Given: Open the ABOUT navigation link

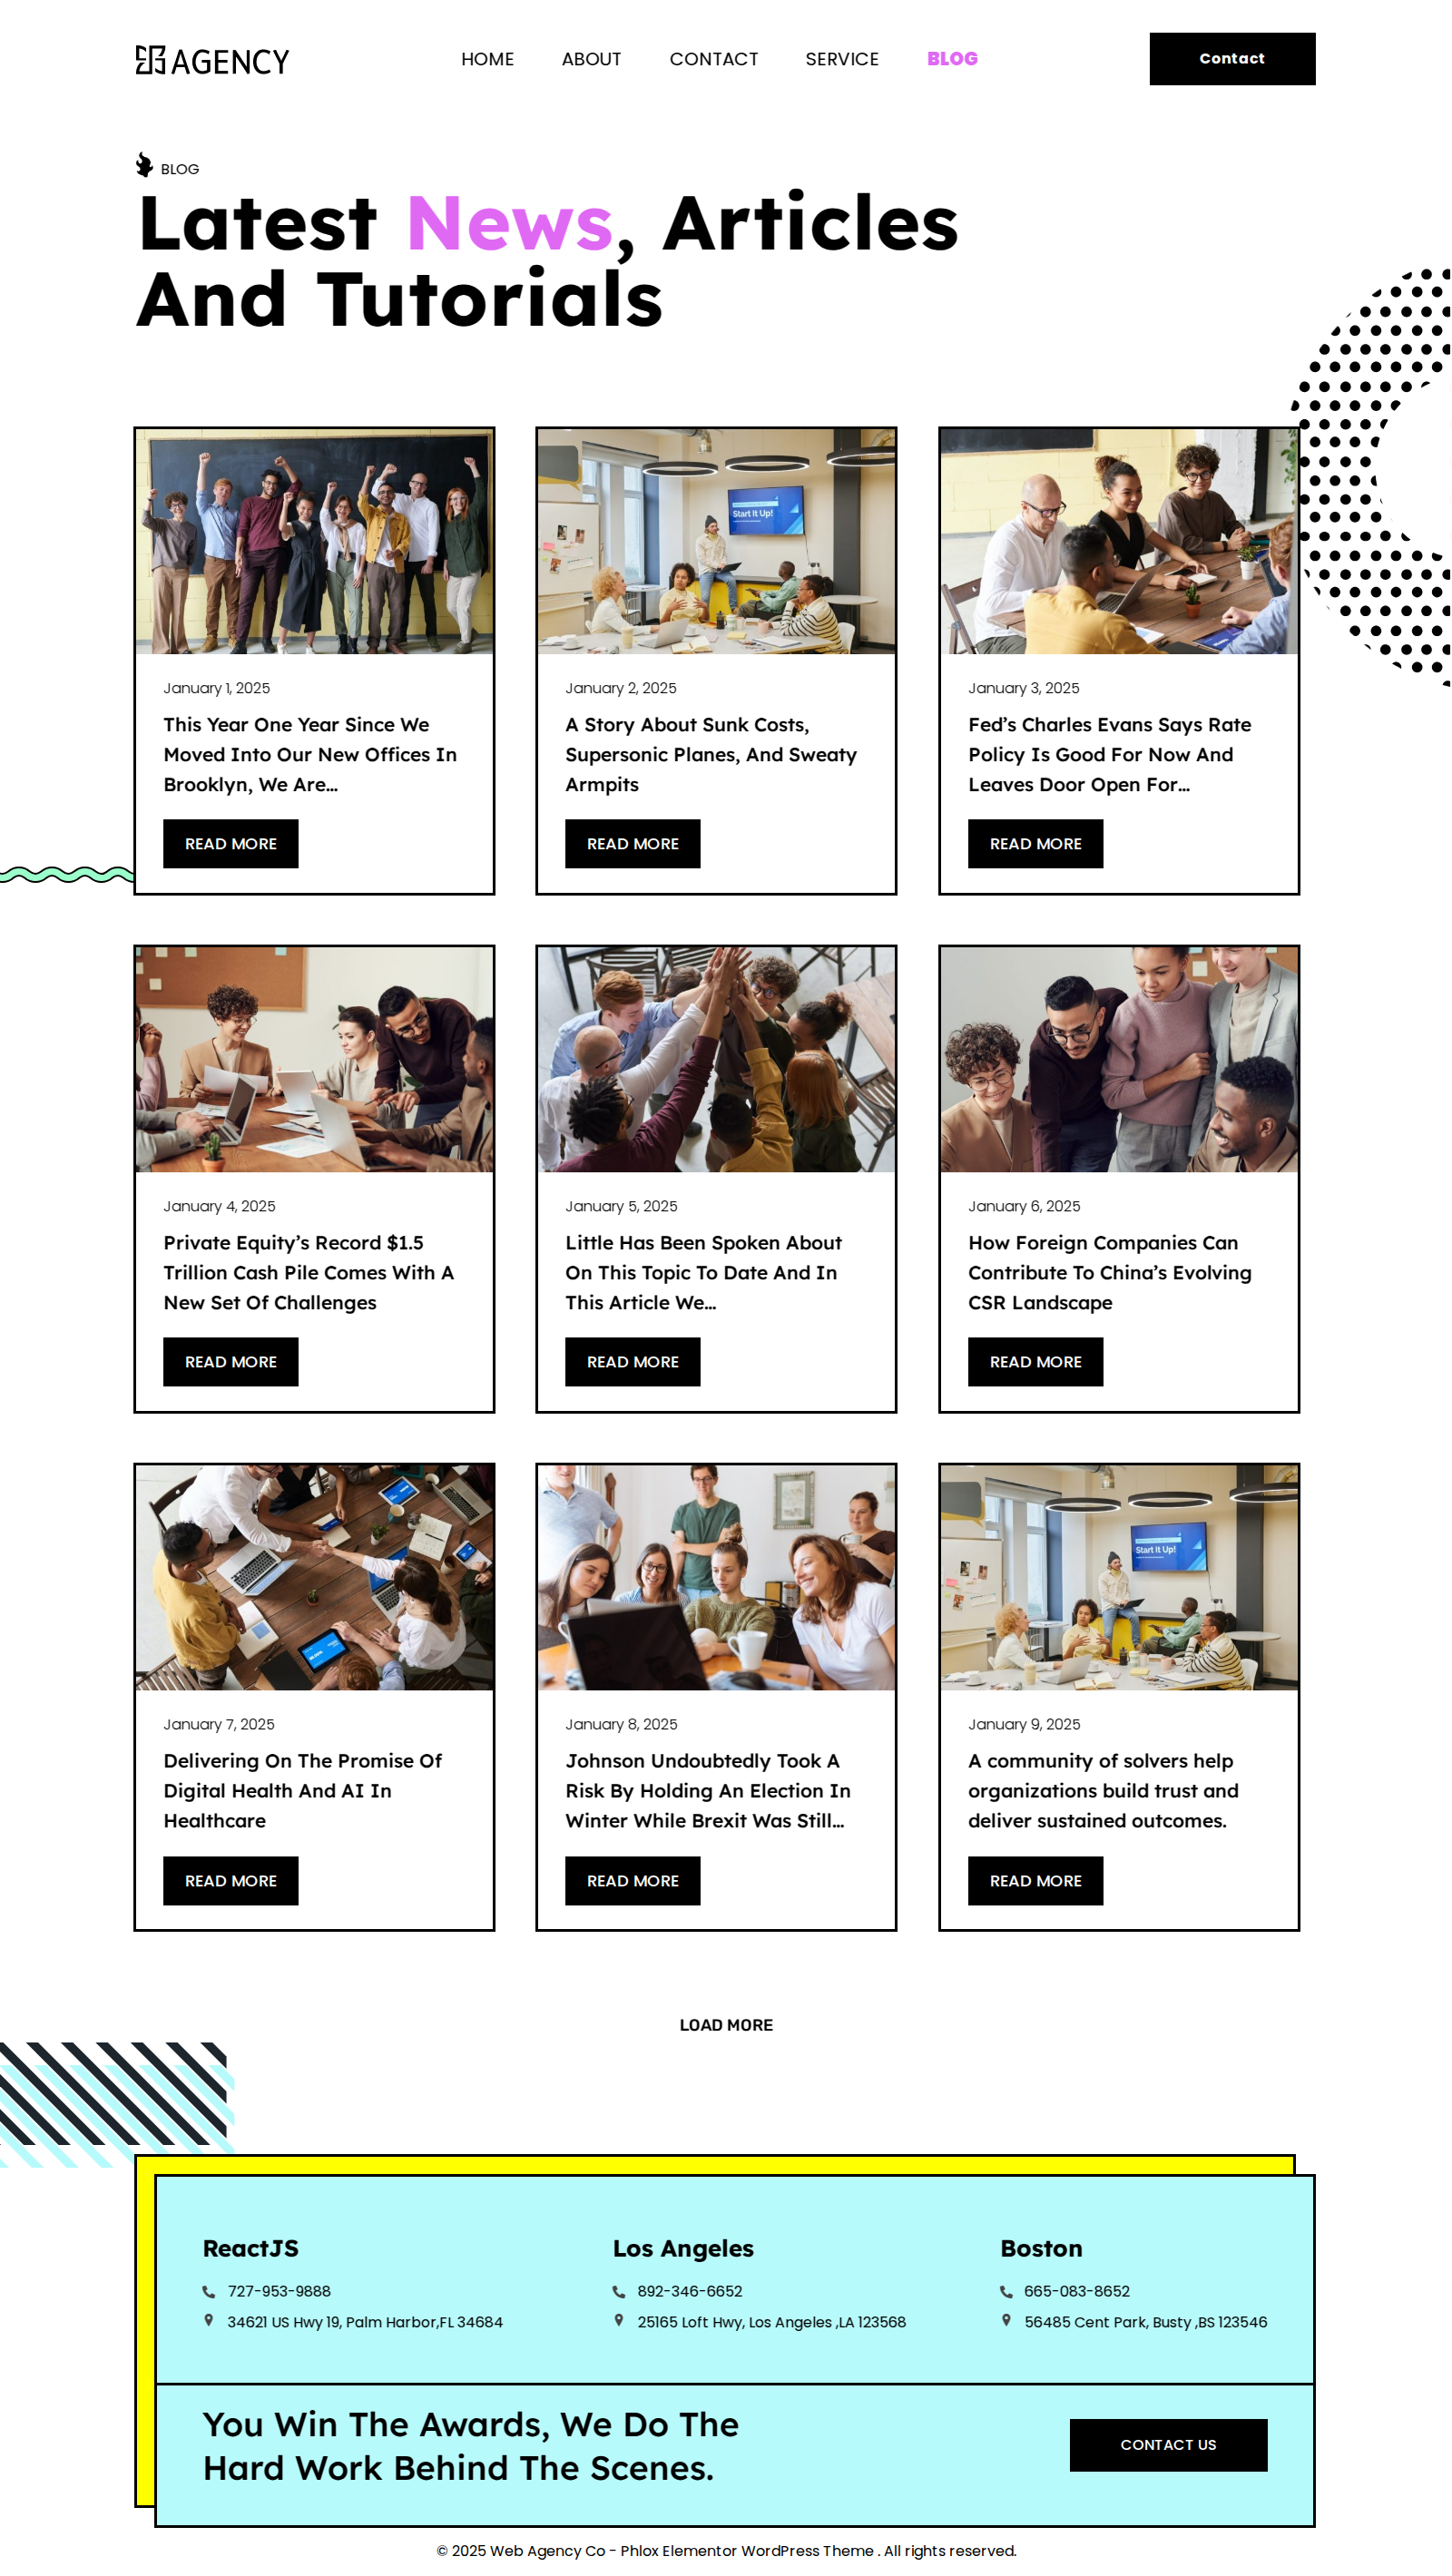Looking at the screenshot, I should [x=591, y=59].
